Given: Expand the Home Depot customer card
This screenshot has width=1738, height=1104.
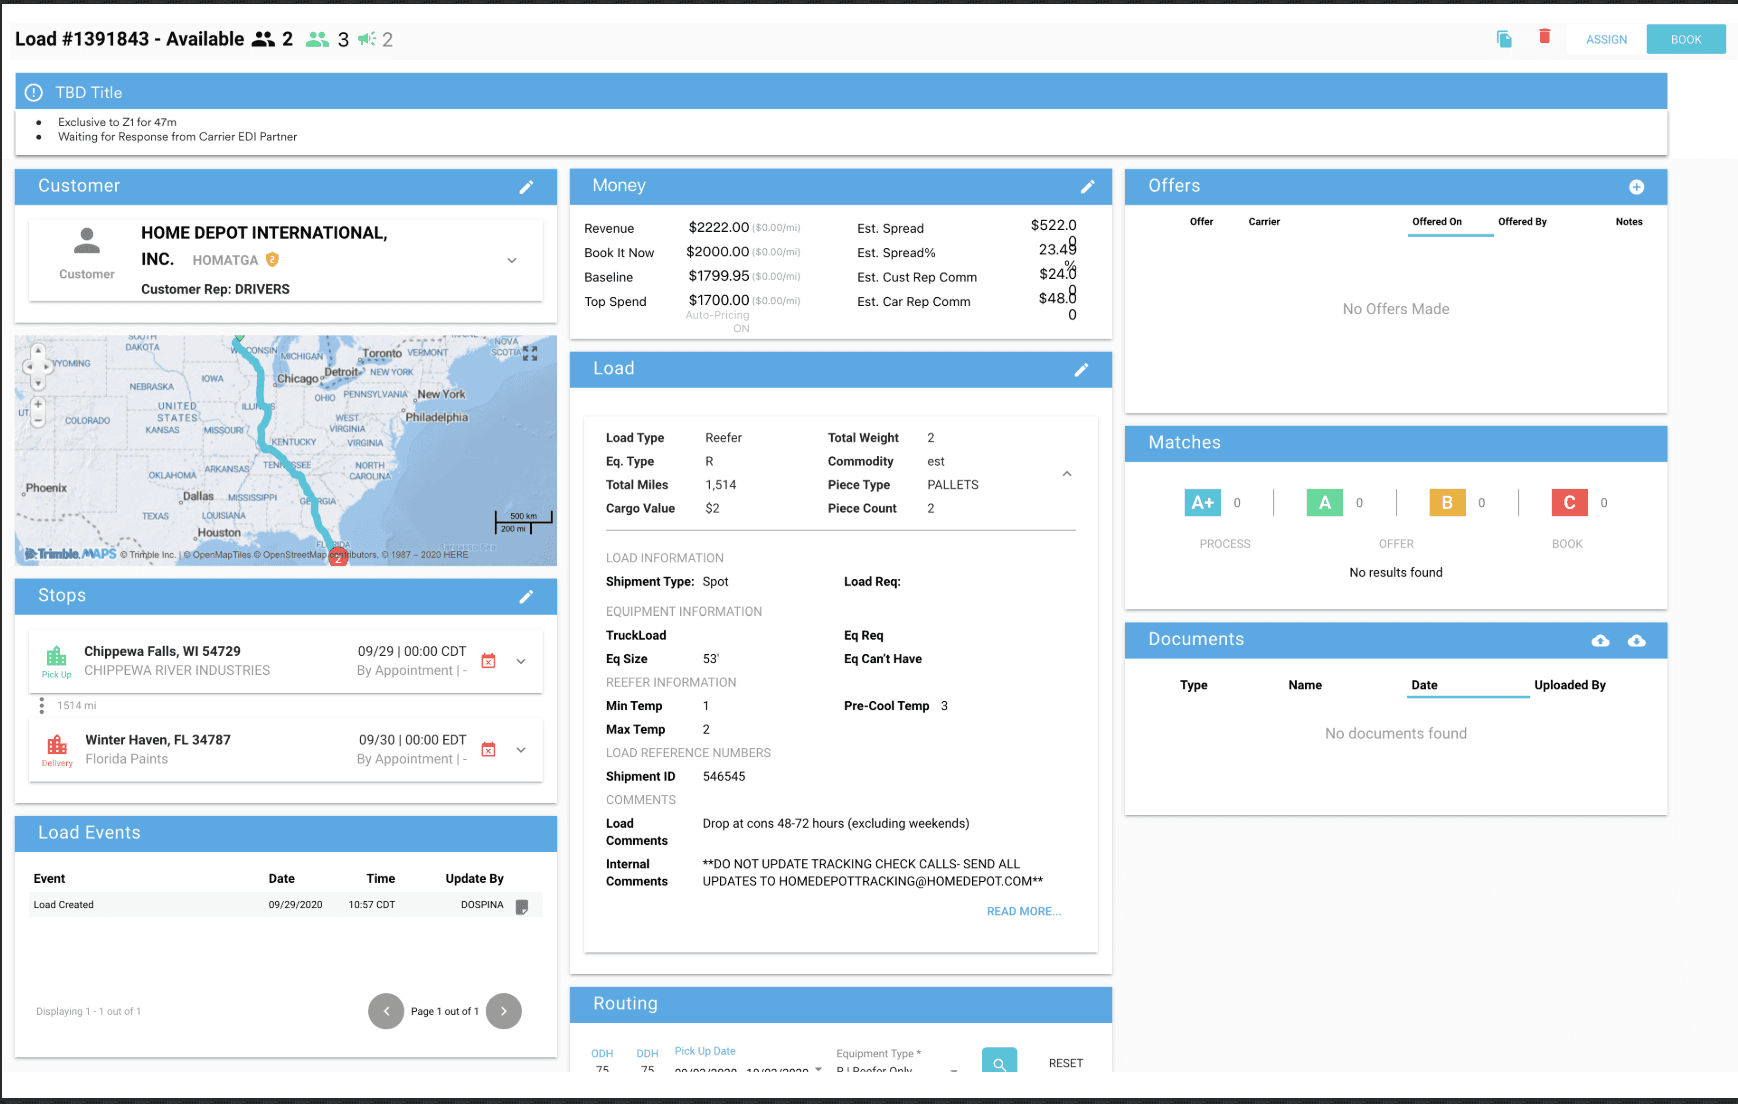Looking at the screenshot, I should [x=512, y=261].
